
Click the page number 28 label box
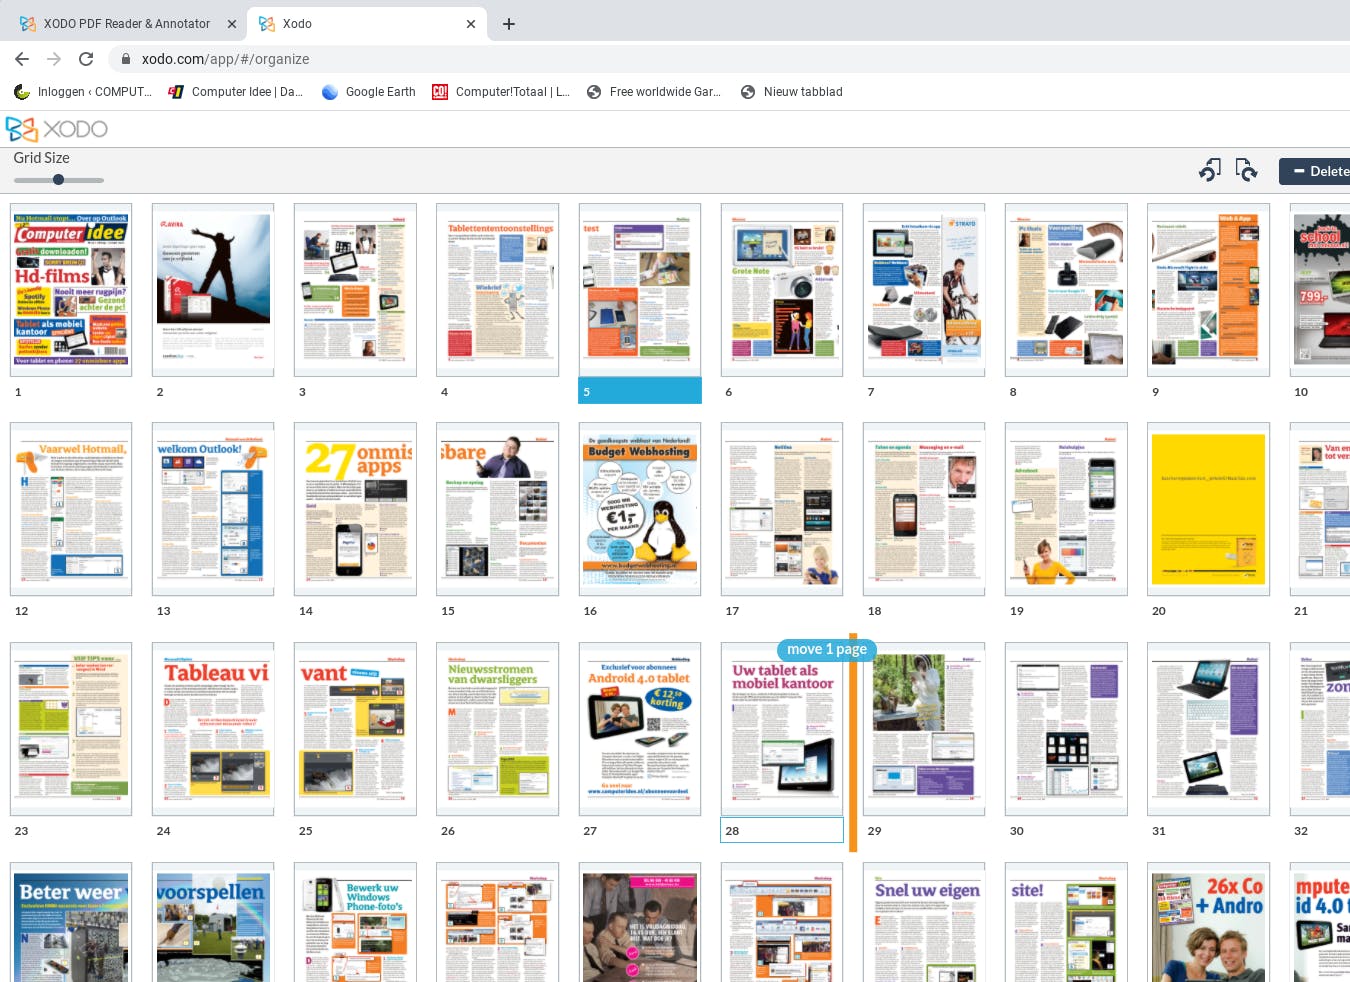click(x=782, y=830)
